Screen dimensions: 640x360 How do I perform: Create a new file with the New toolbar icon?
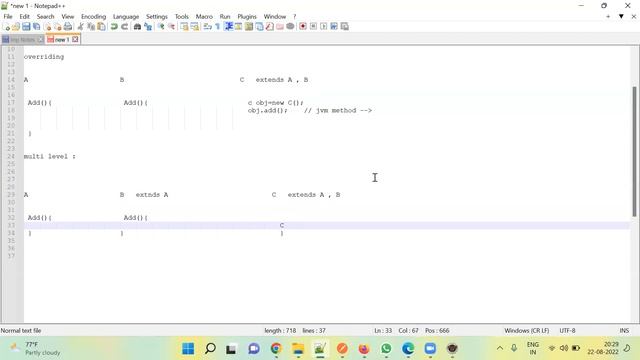click(x=6, y=27)
